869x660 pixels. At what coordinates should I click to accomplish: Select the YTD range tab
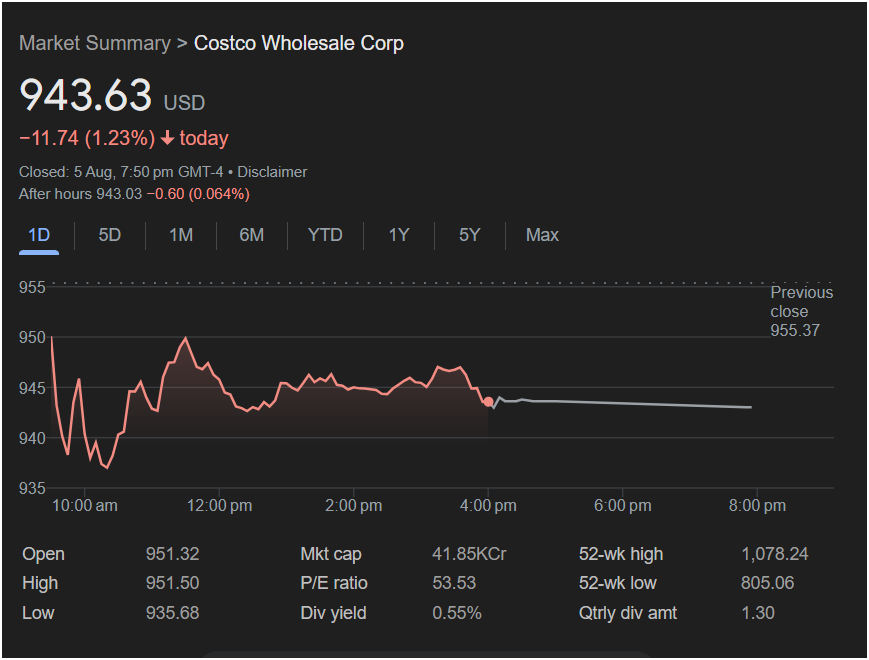325,235
